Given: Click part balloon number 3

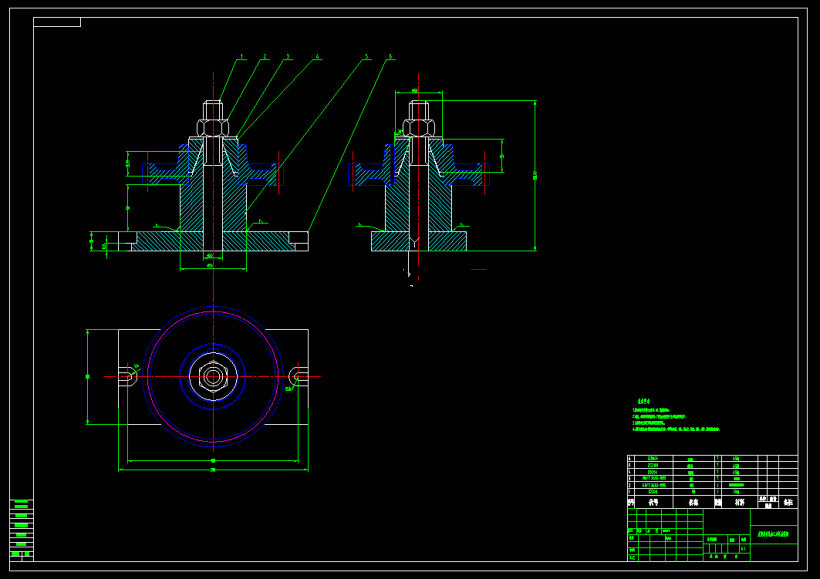Looking at the screenshot, I should pos(288,56).
